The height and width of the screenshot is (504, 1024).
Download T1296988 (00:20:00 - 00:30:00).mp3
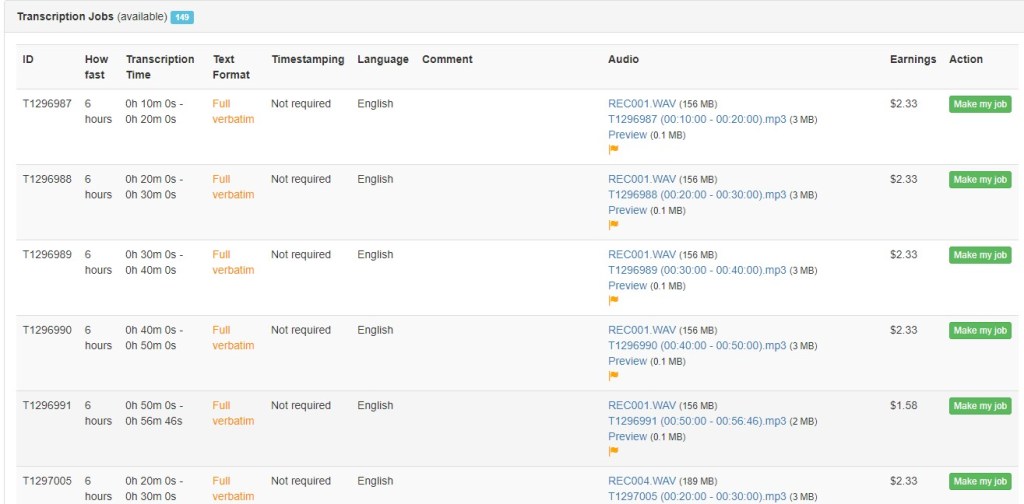pyautogui.click(x=697, y=195)
